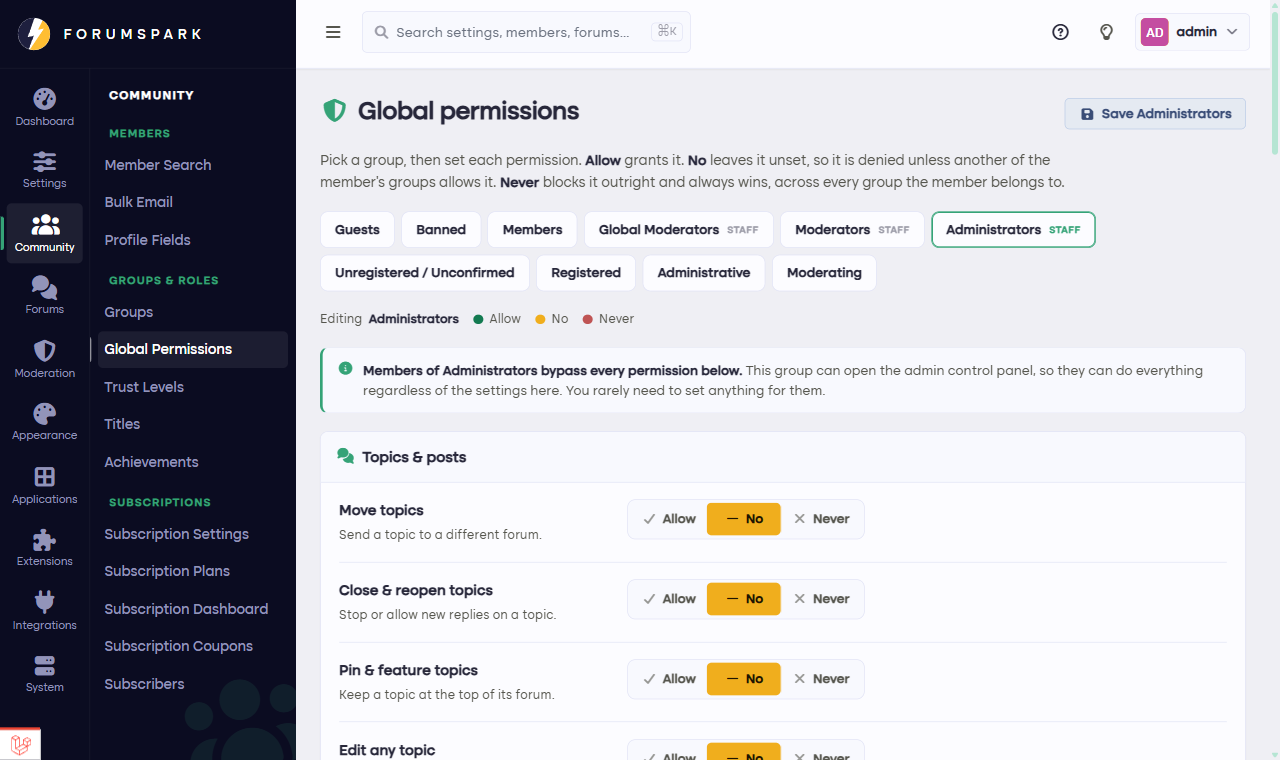The image size is (1280, 760).
Task: Open the Applications grid icon
Action: coord(44,476)
